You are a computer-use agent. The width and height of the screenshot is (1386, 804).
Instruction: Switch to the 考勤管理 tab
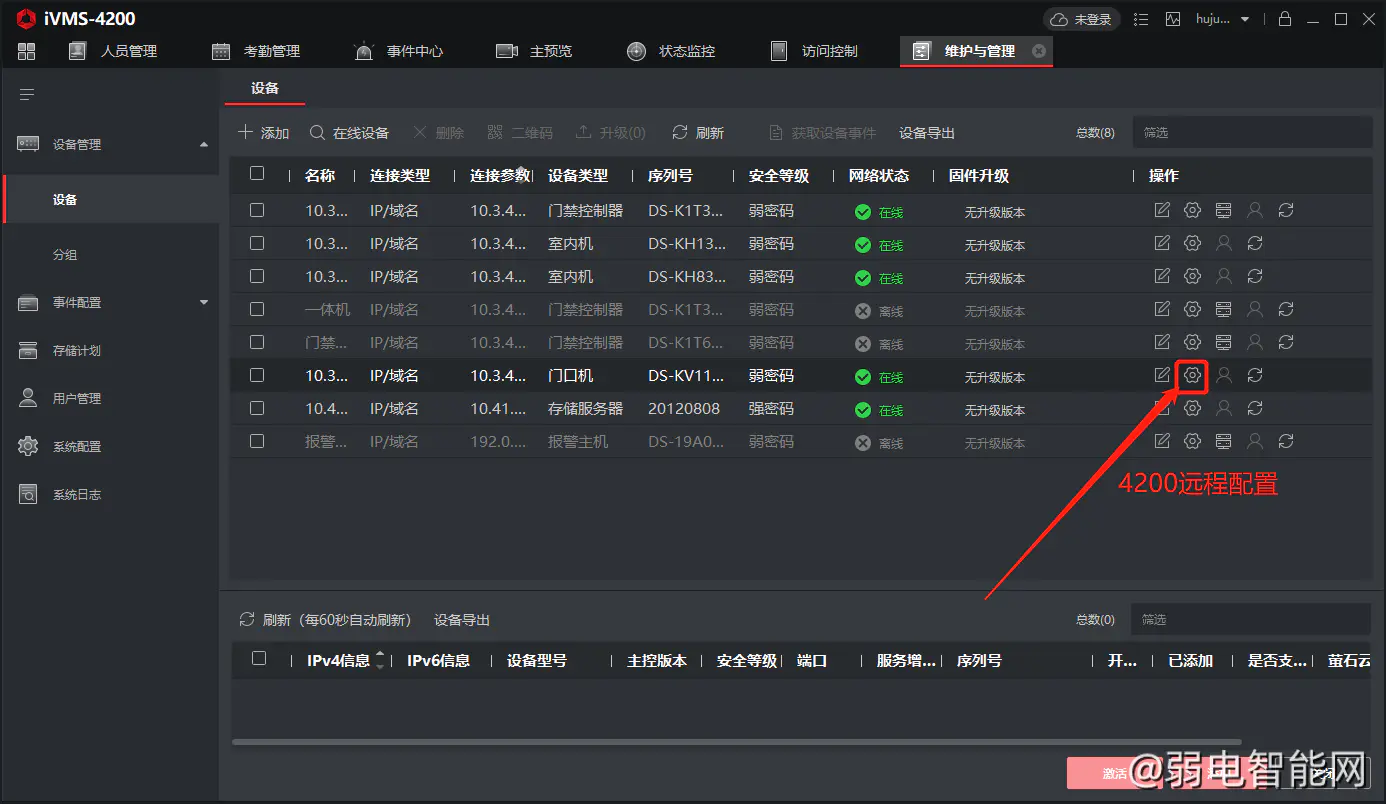point(256,51)
